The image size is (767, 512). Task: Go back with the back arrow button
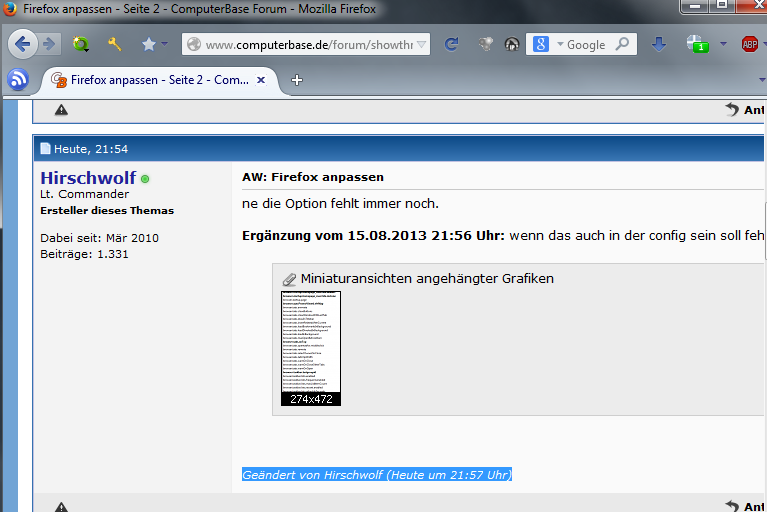tap(22, 45)
